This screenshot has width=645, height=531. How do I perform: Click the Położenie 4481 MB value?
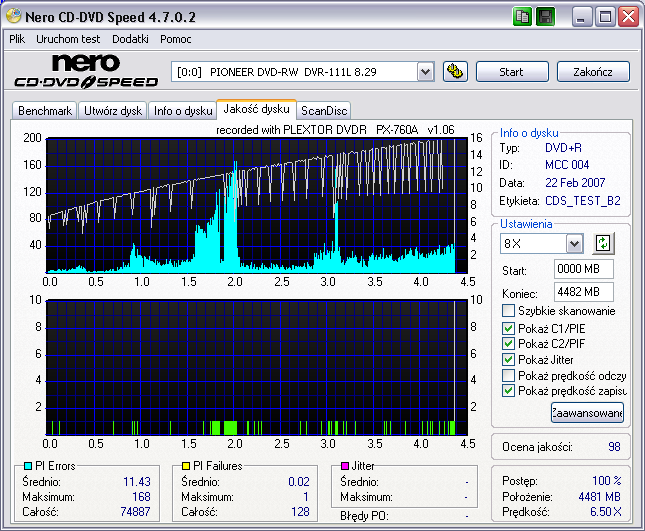(599, 497)
